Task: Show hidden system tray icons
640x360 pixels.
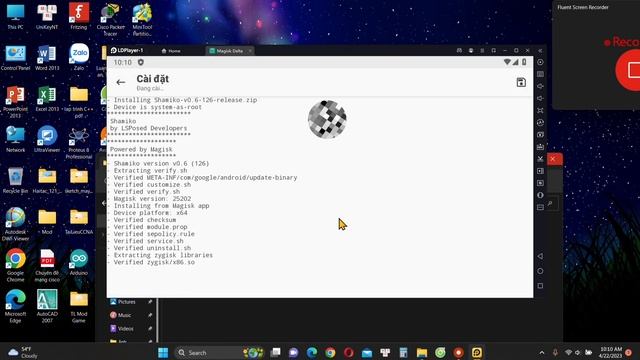Action: (542, 353)
